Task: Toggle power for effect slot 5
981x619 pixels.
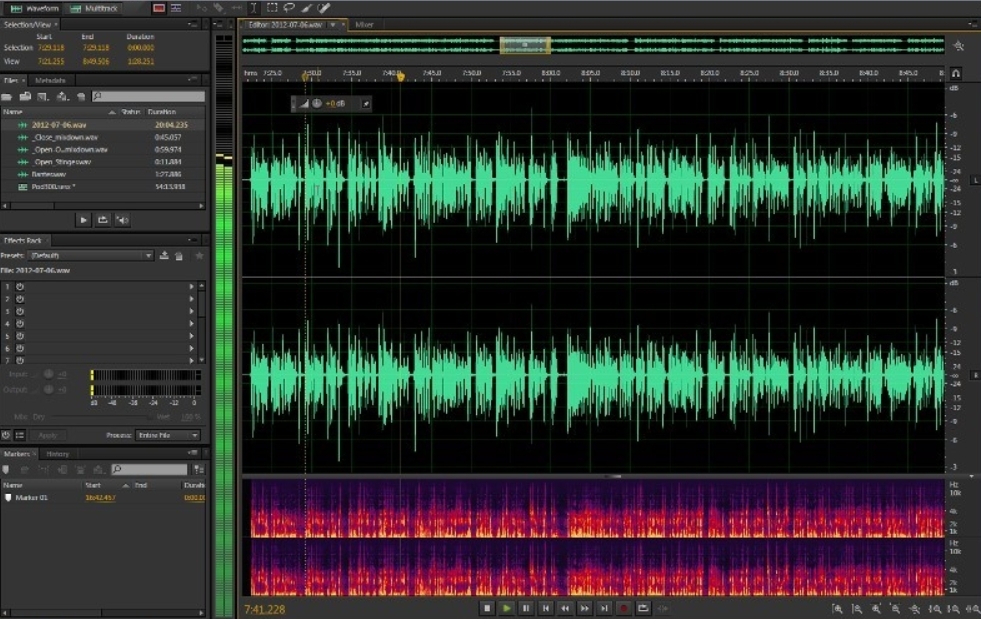Action: click(20, 336)
